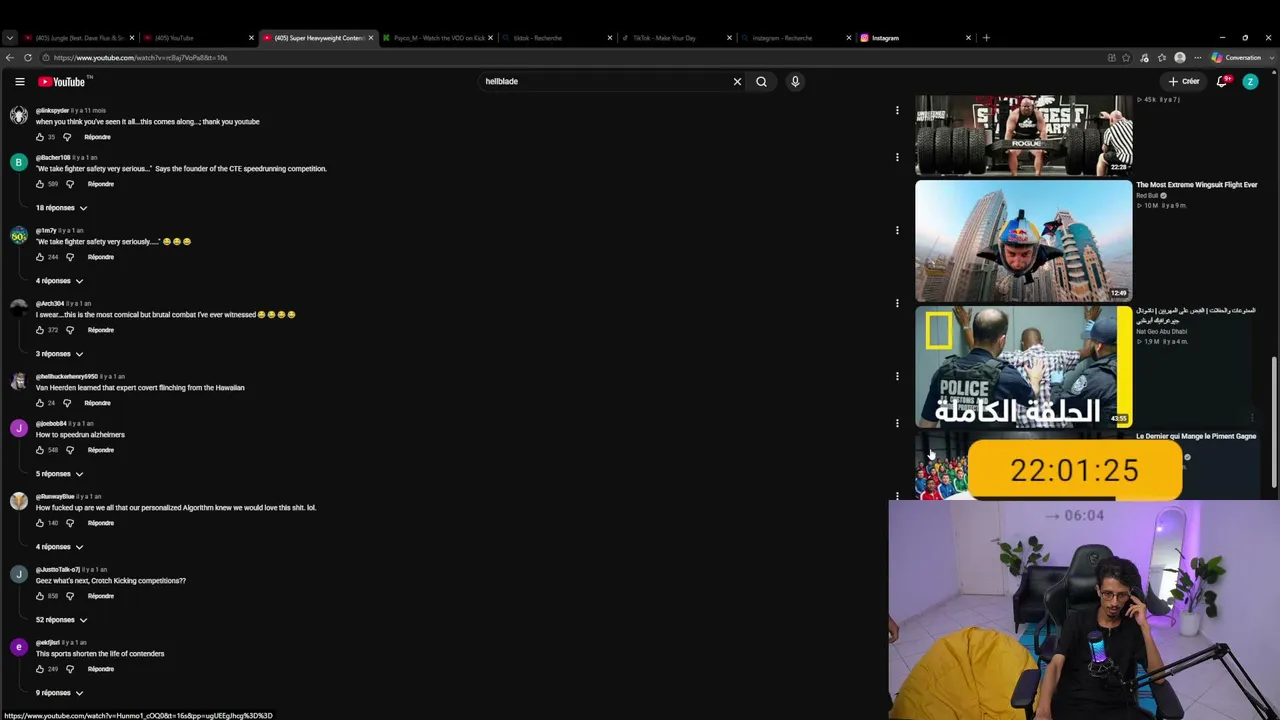
Task: Click Répondre under @Bacher108 comment
Action: 100,184
